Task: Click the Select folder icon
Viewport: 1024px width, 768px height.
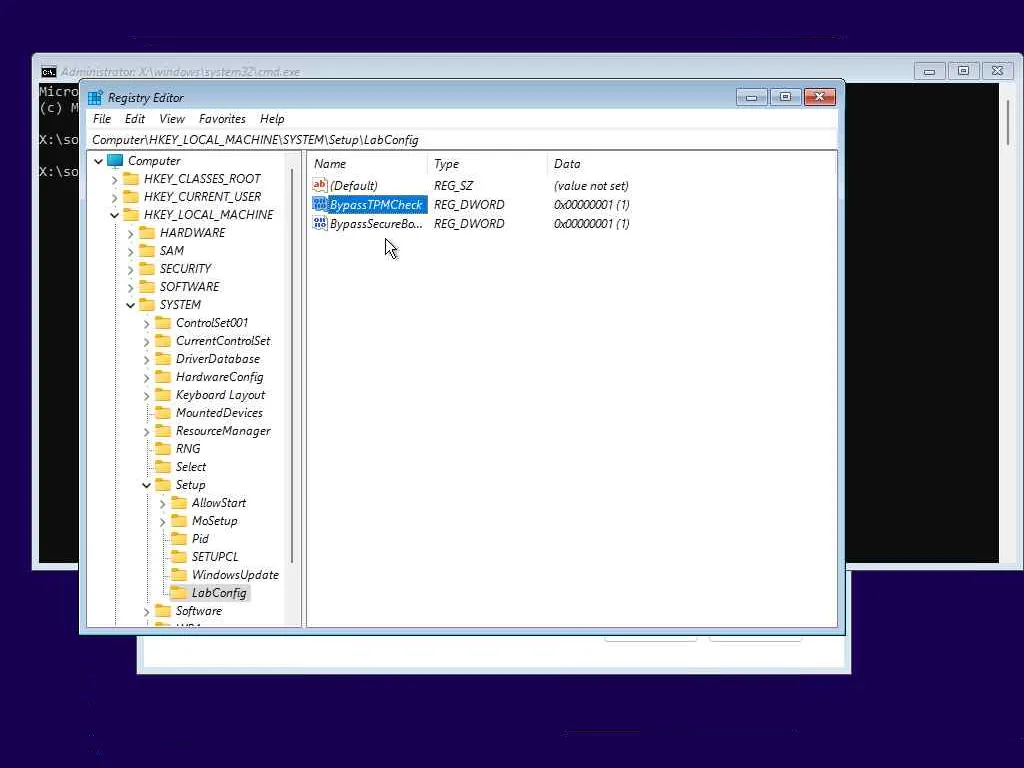Action: (163, 467)
